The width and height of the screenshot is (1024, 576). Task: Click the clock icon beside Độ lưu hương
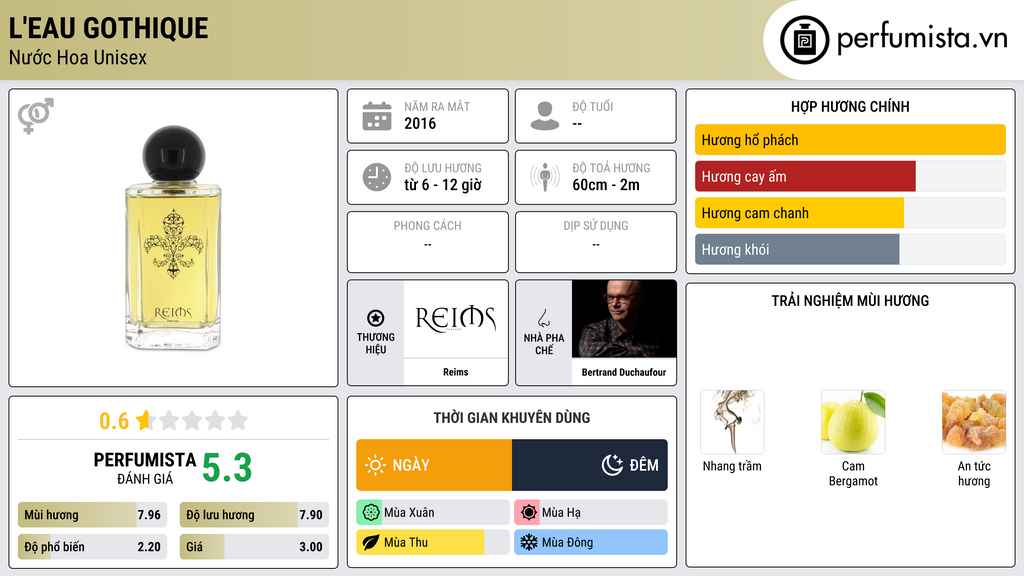[x=377, y=177]
